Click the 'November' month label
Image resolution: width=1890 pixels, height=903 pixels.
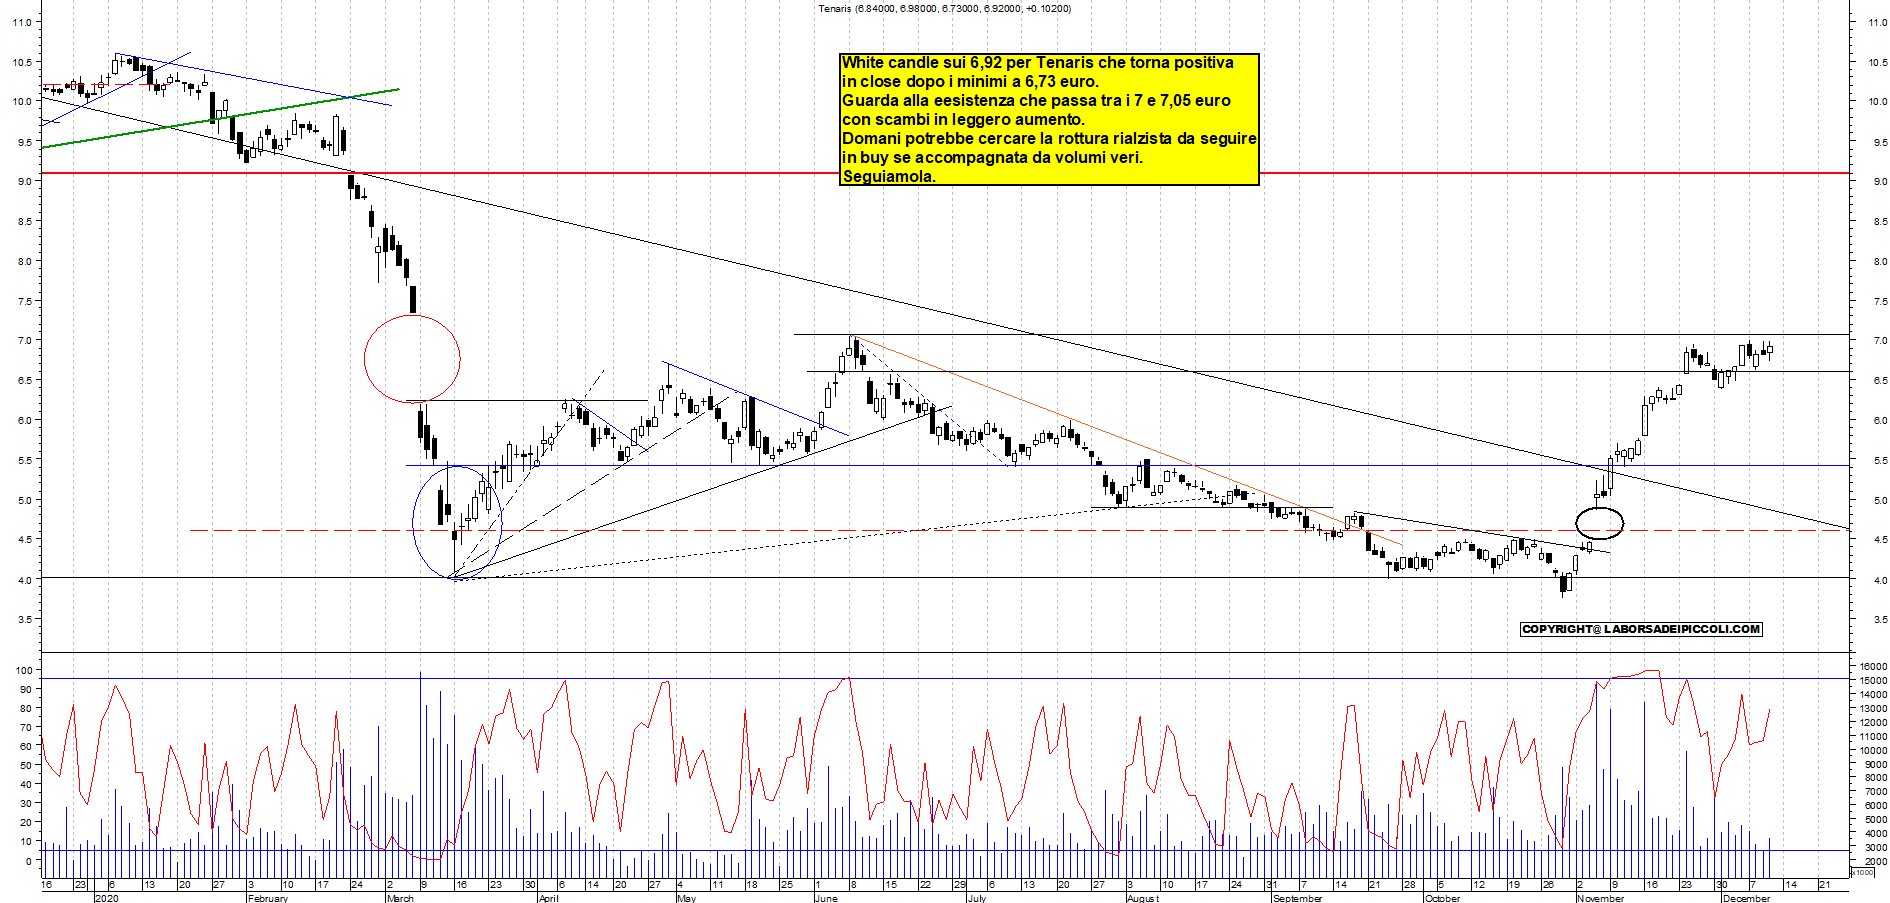(x=1600, y=898)
